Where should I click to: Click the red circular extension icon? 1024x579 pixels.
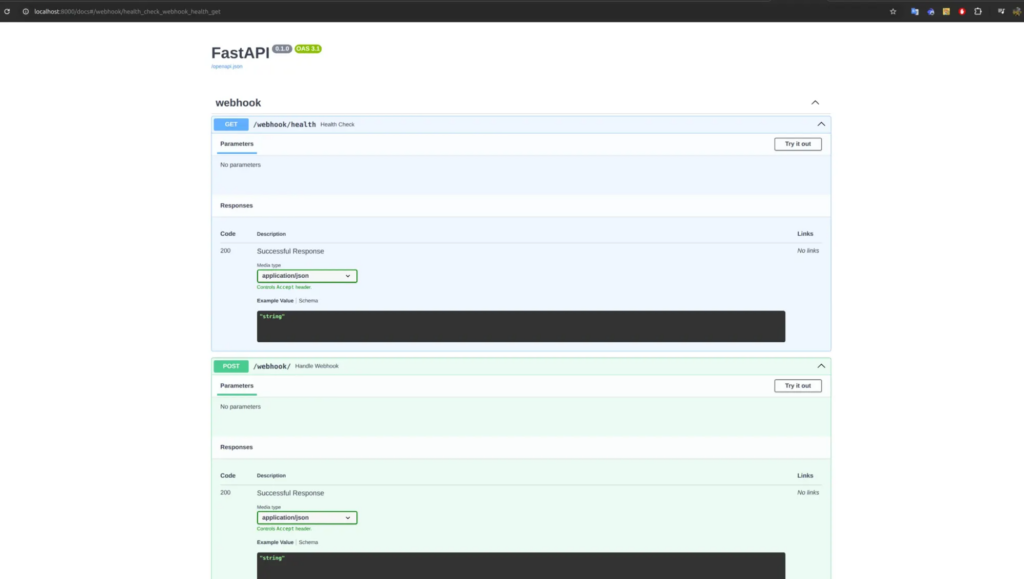[x=962, y=11]
